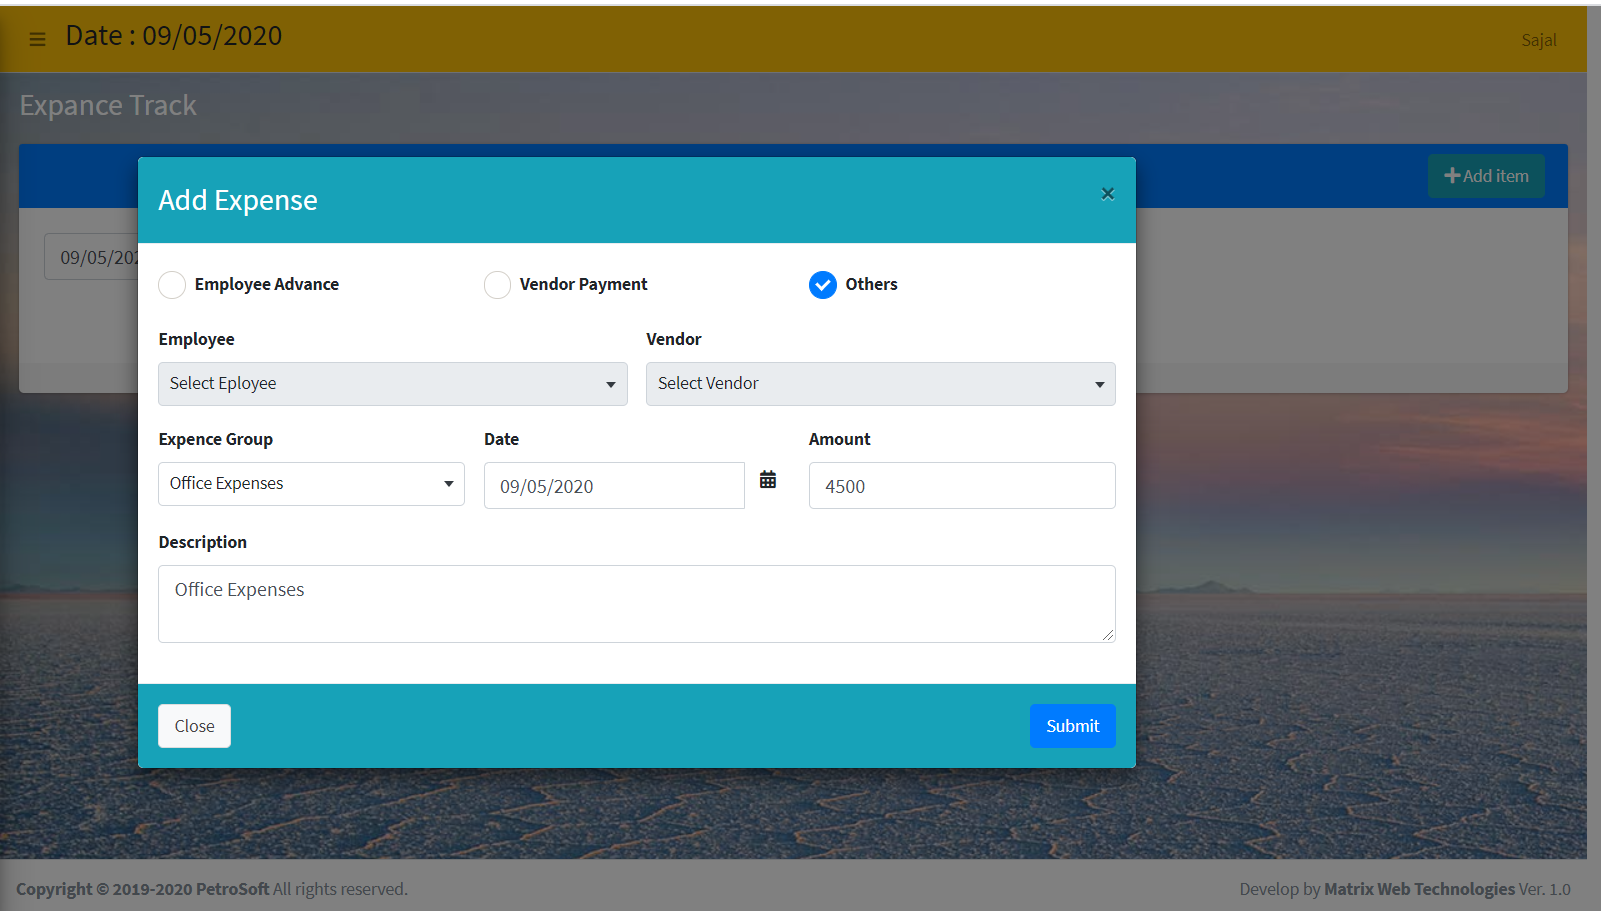Close the Add Expense dialog with X
The width and height of the screenshot is (1601, 911).
[x=1107, y=194]
